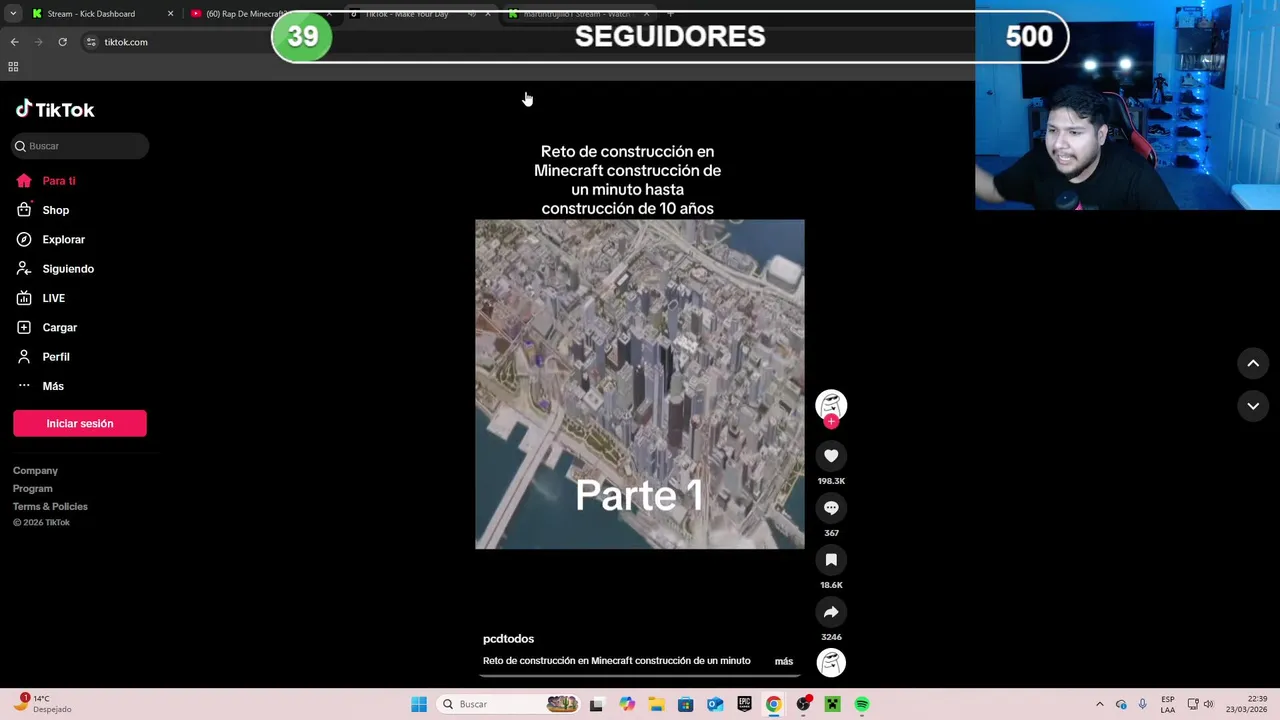Click the Chrome taskbar icon
This screenshot has height=720, width=1280.
click(x=773, y=704)
